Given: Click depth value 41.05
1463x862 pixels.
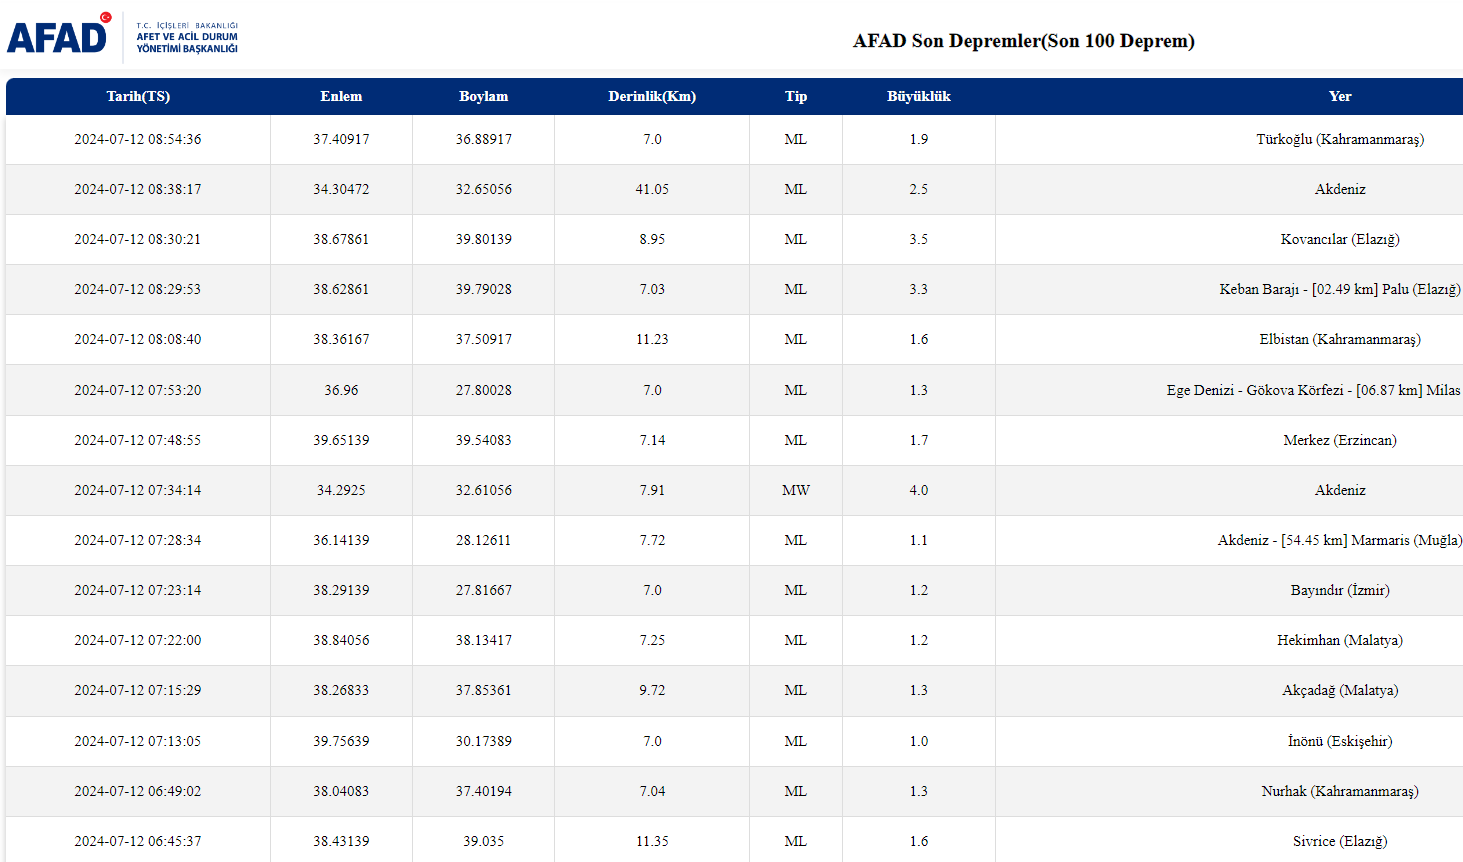Looking at the screenshot, I should pyautogui.click(x=652, y=189).
